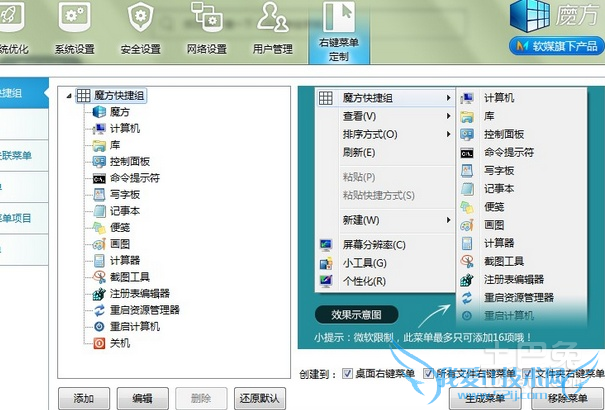Viewport: 605px width, 410px height.
Task: Select 注册表编辑器 icon in tree list
Action: pyautogui.click(x=99, y=294)
